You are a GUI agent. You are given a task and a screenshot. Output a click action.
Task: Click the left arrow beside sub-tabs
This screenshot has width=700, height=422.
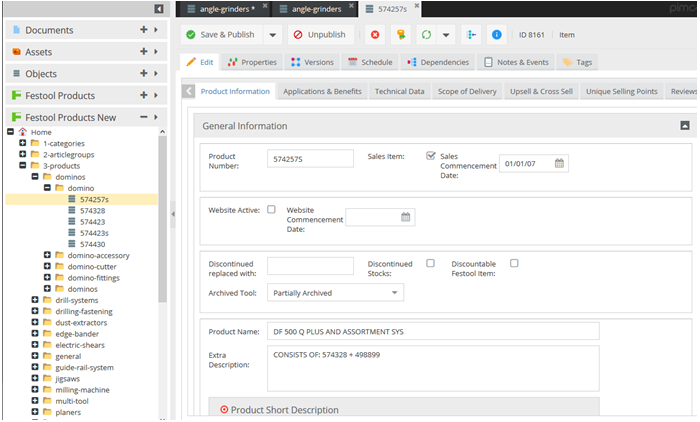[x=189, y=91]
